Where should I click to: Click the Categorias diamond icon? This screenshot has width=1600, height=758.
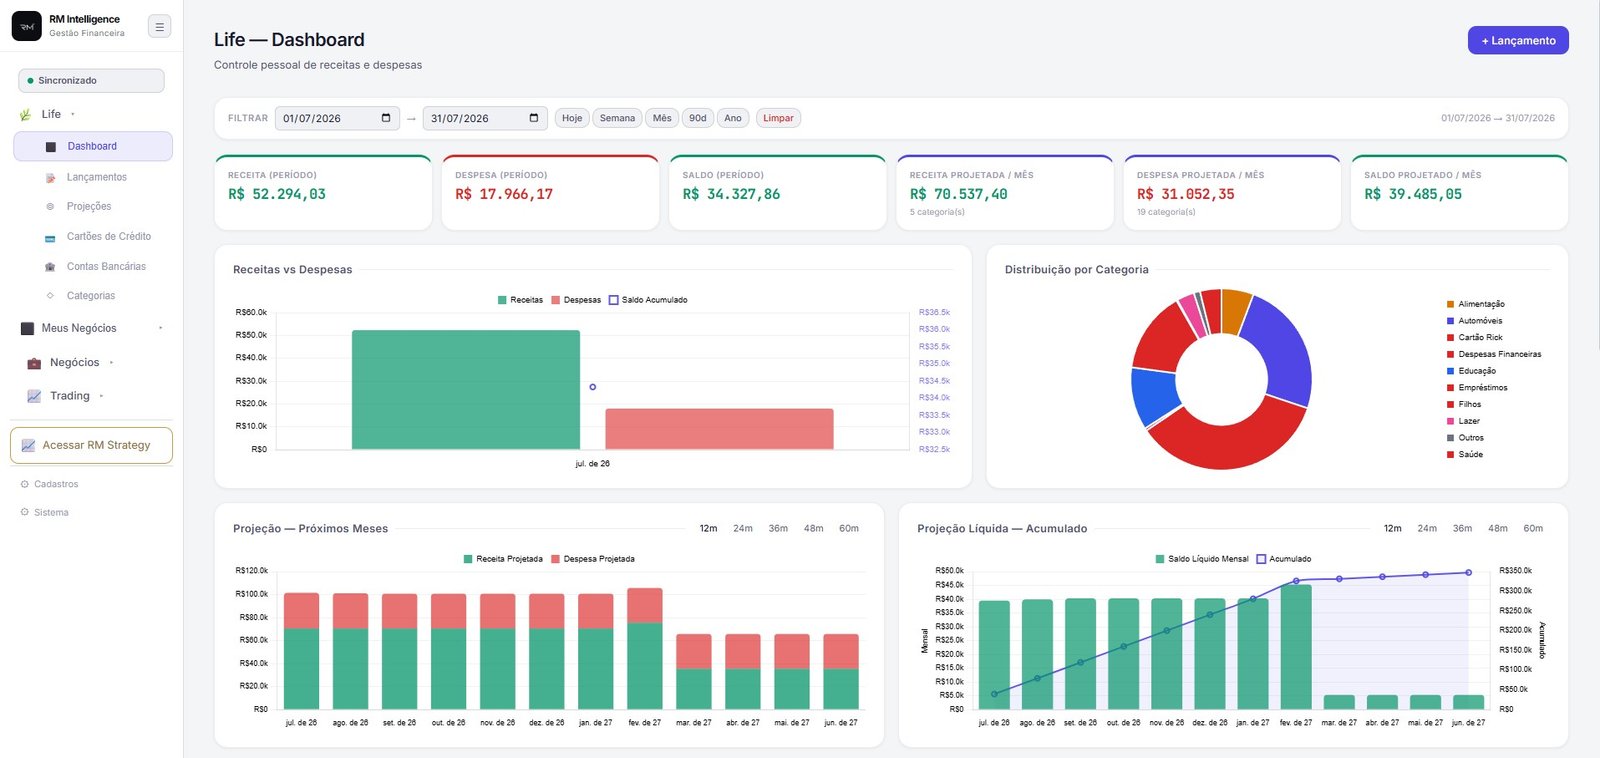(51, 296)
